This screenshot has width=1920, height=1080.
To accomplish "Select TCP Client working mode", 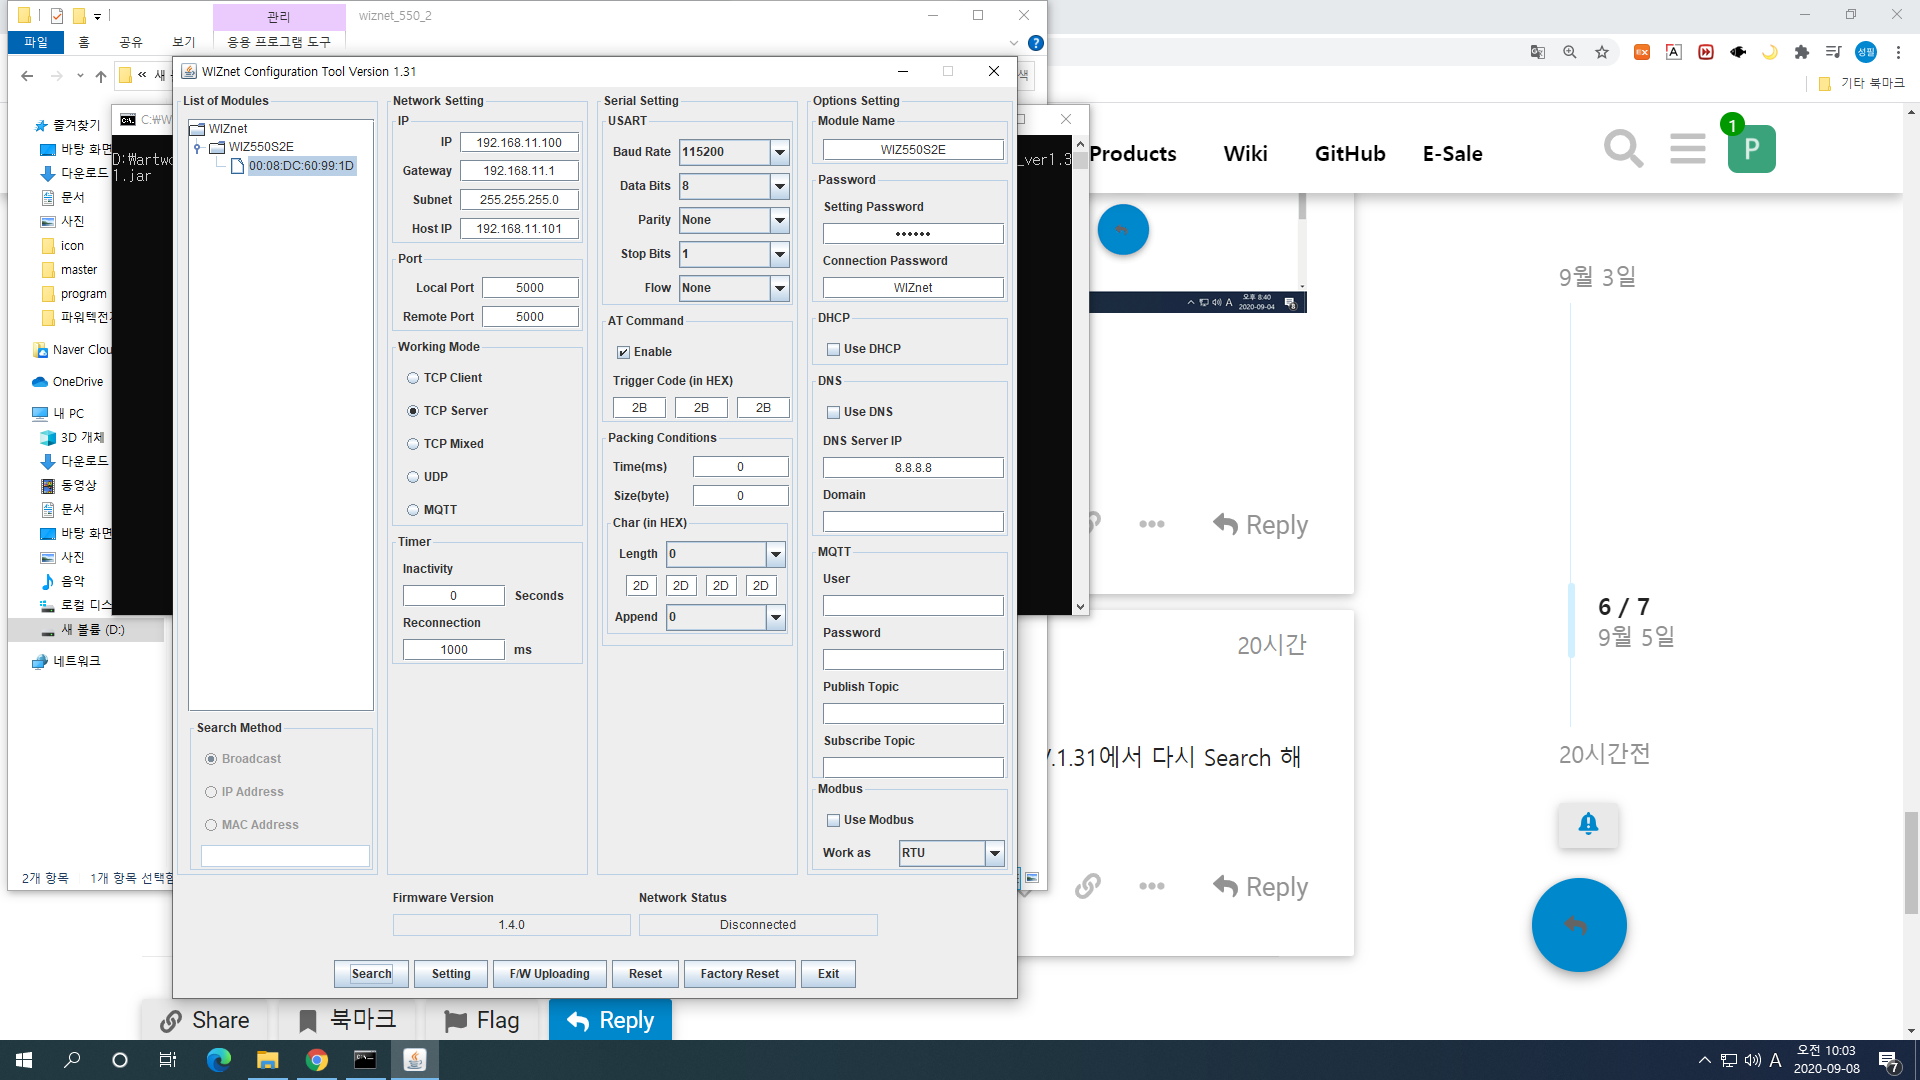I will pos(413,378).
